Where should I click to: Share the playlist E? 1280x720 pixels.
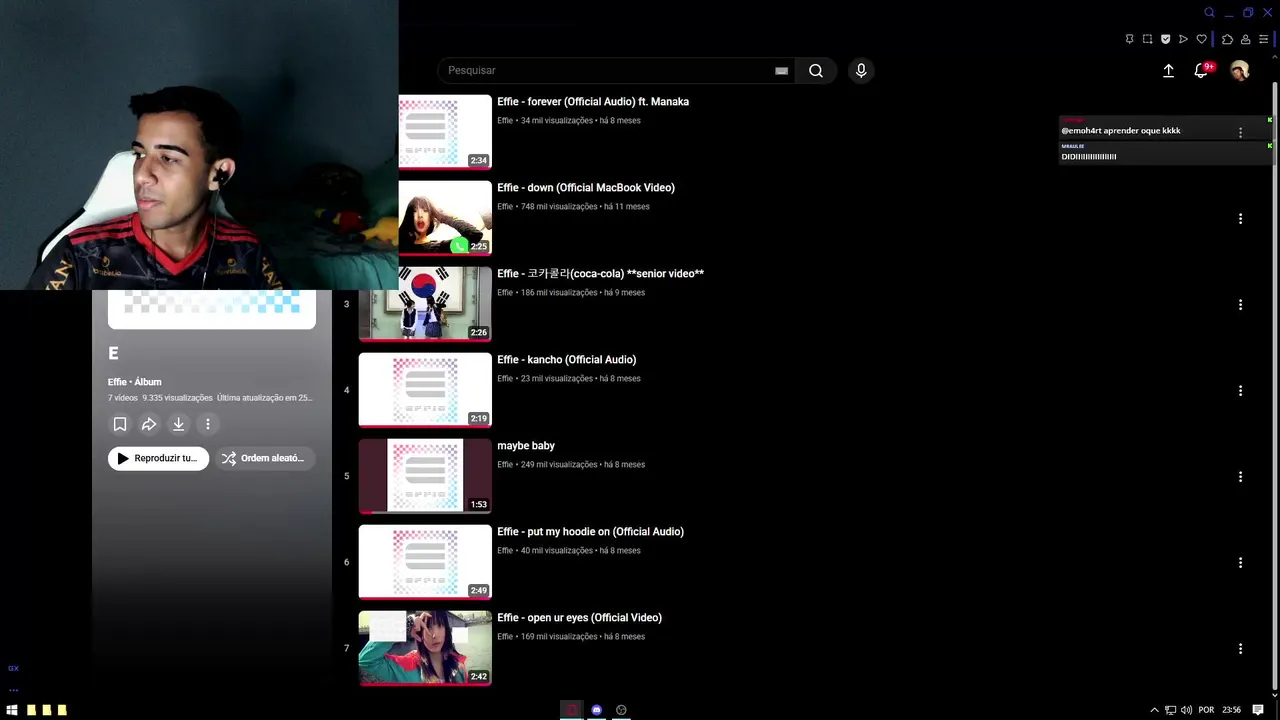(x=149, y=424)
